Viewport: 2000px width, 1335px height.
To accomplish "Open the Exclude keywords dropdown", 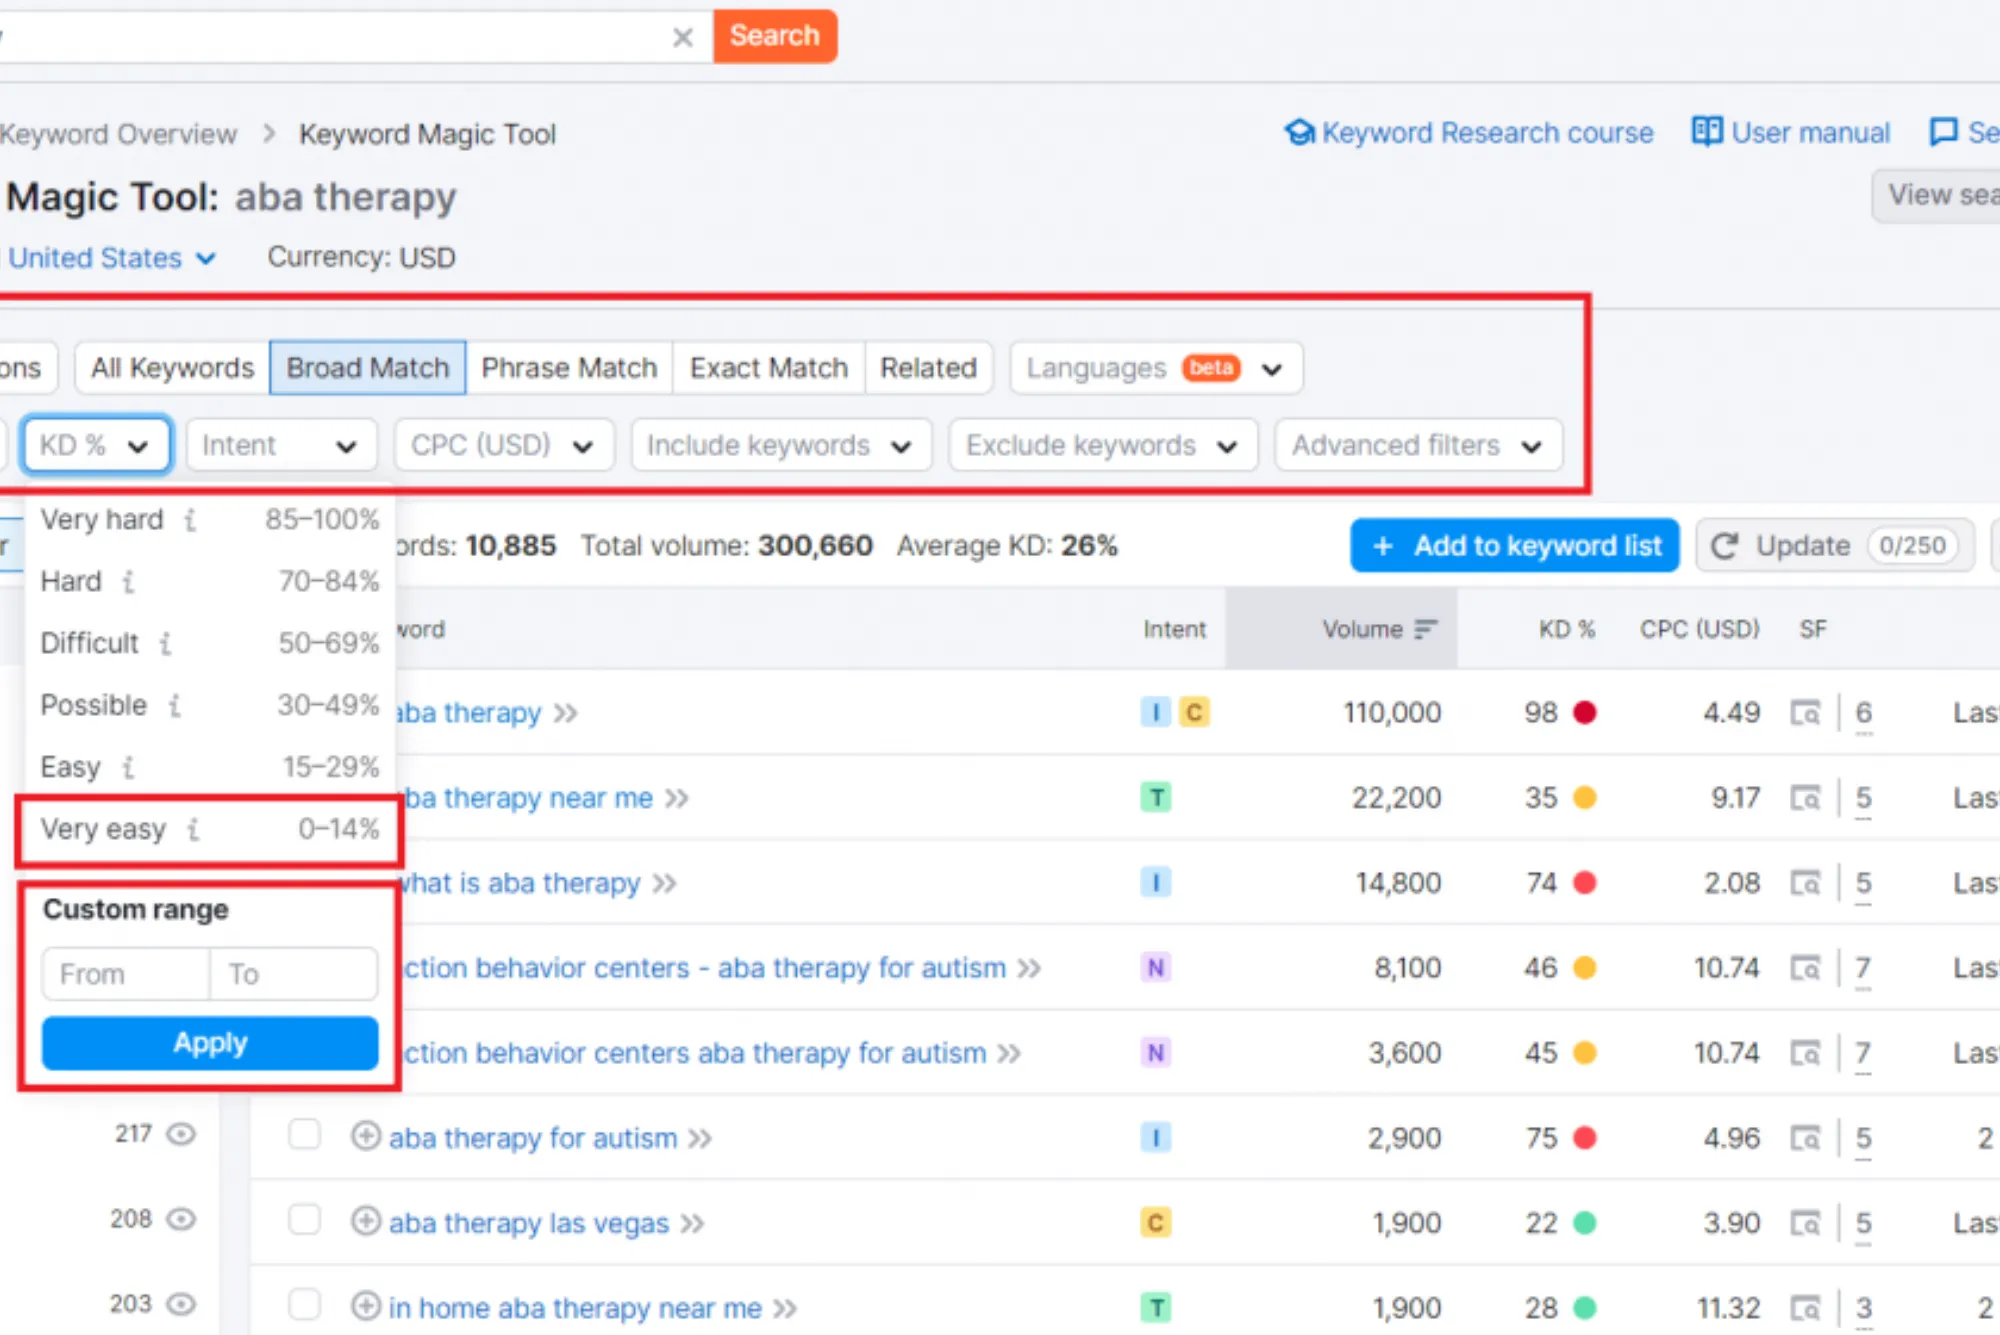I will tap(1102, 445).
